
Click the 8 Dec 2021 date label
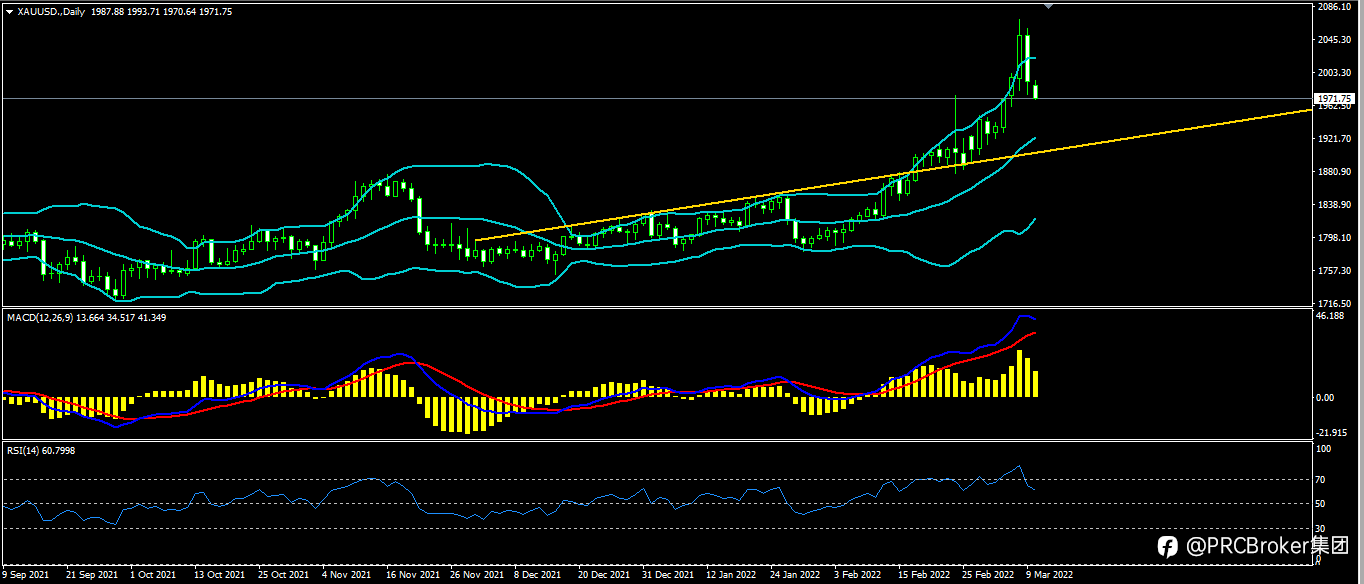pos(538,575)
